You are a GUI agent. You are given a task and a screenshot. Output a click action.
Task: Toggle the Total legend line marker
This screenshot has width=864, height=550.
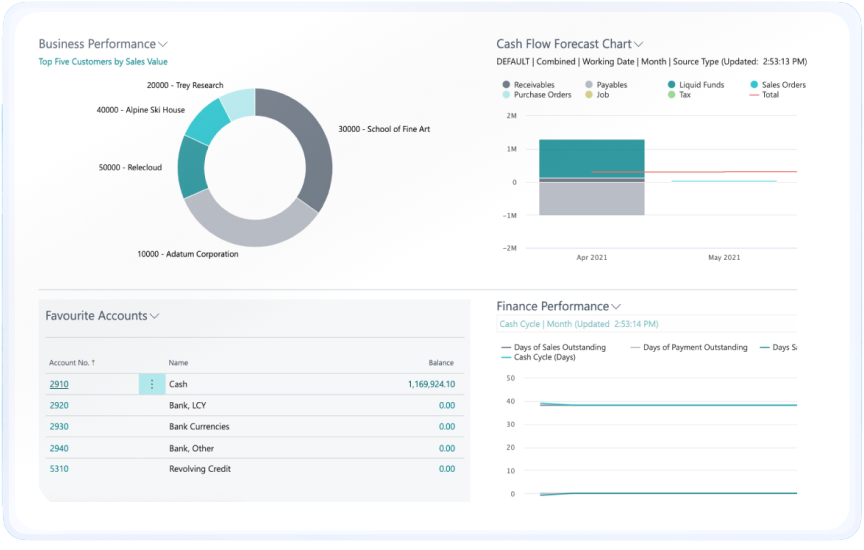(754, 95)
